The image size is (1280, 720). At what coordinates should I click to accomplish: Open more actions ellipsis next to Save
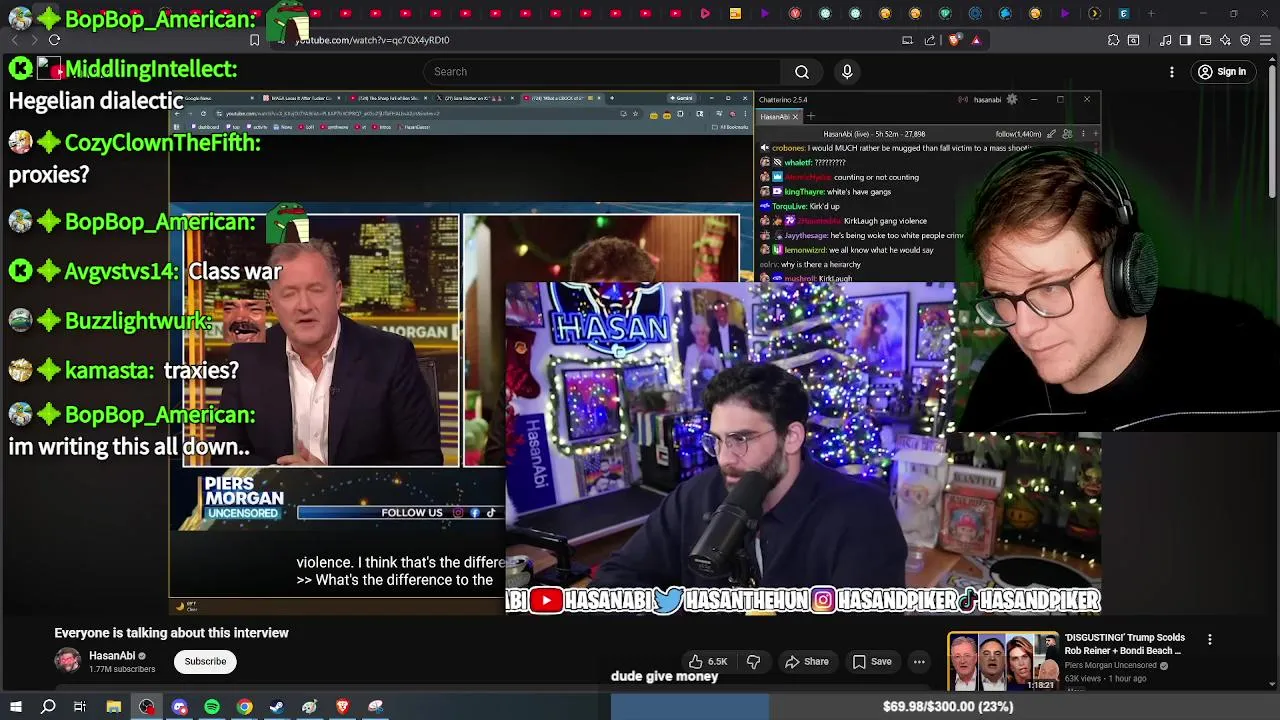point(919,661)
